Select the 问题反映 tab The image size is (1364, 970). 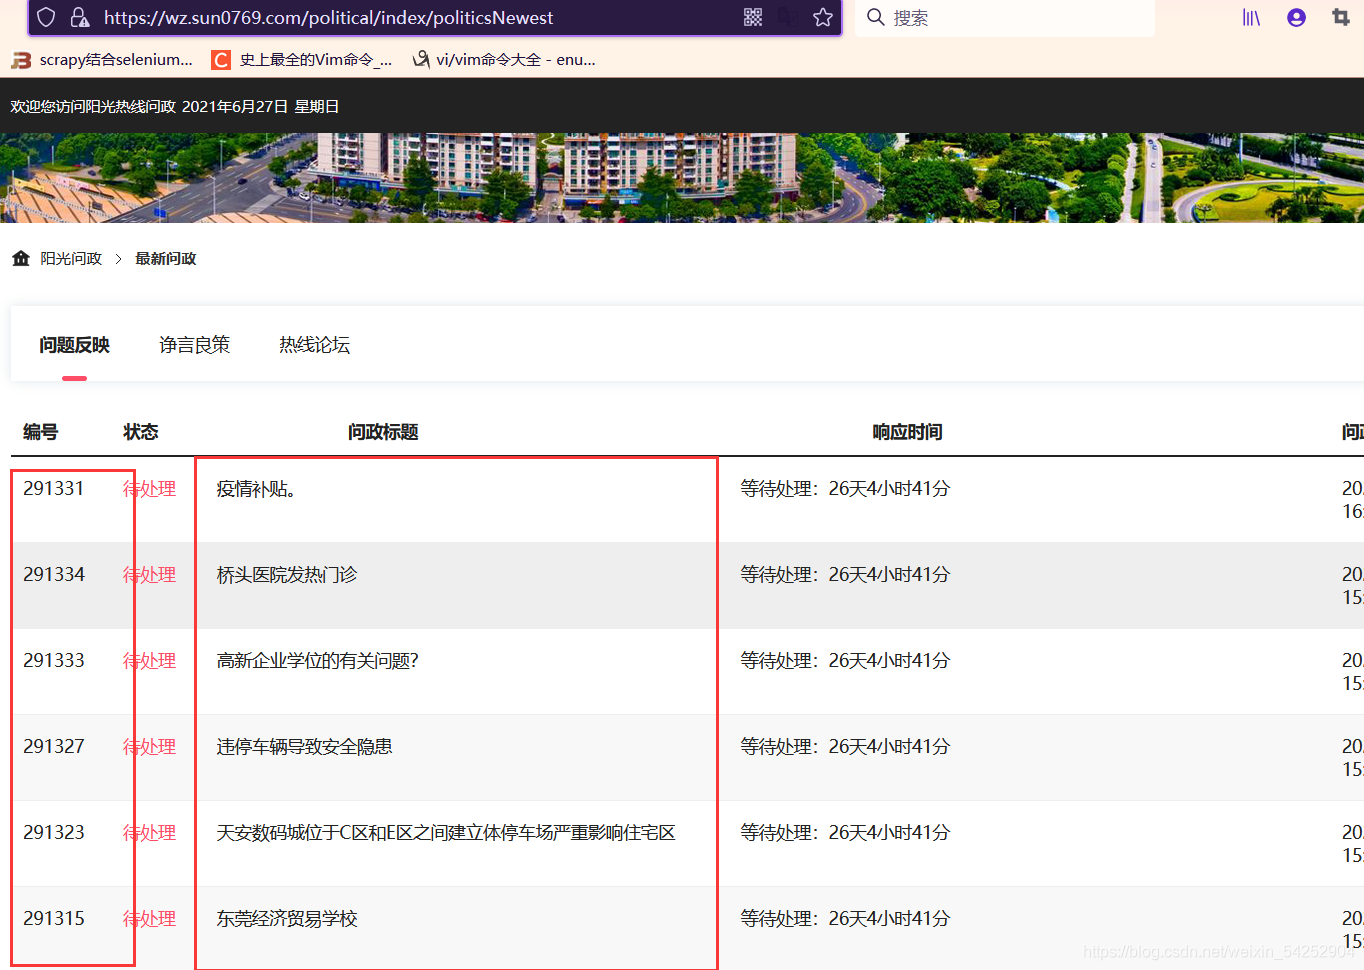click(75, 345)
